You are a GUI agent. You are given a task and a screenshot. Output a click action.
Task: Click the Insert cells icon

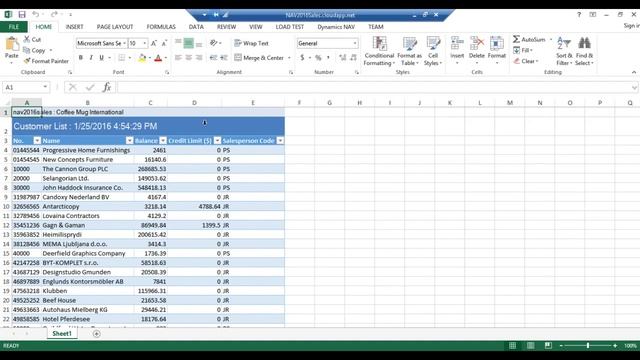pos(457,43)
